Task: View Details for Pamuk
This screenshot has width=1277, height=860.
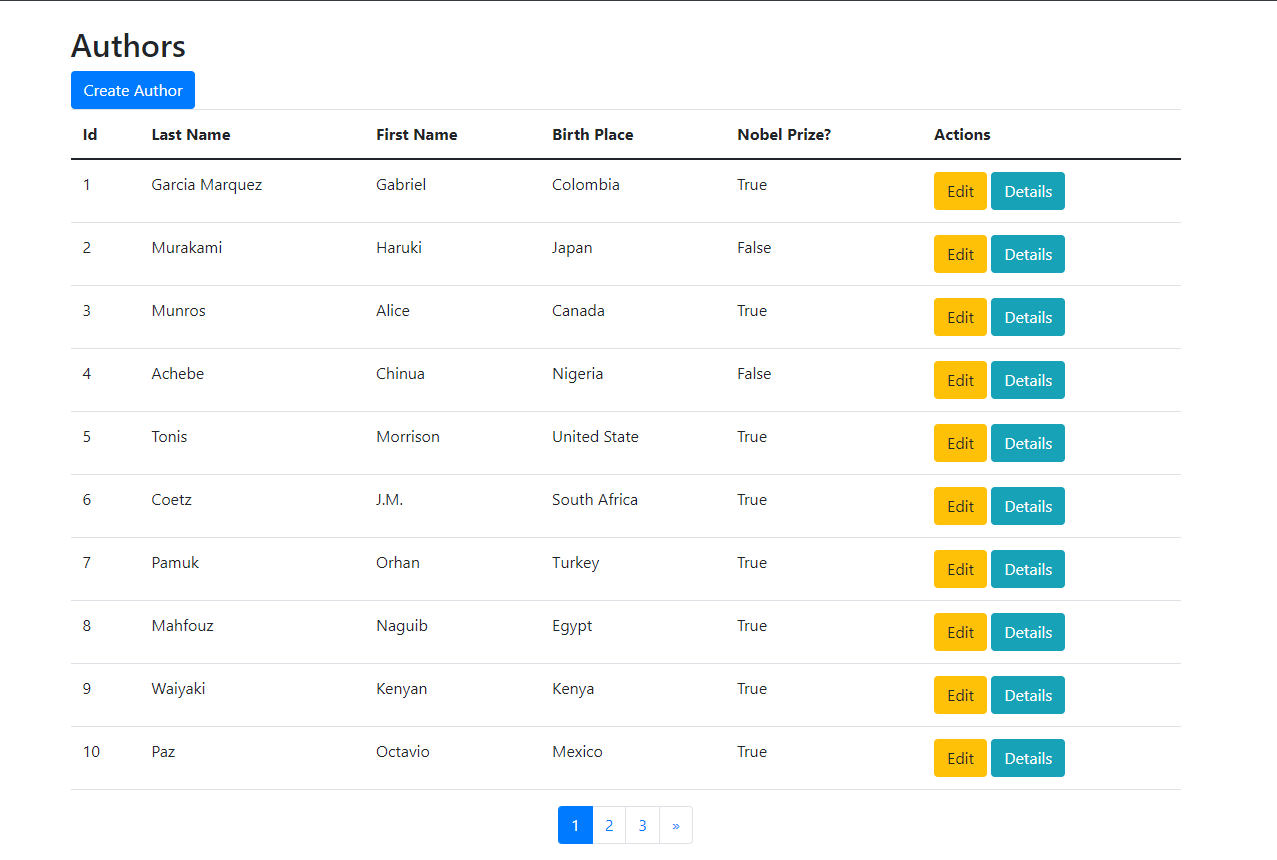Action: tap(1027, 569)
